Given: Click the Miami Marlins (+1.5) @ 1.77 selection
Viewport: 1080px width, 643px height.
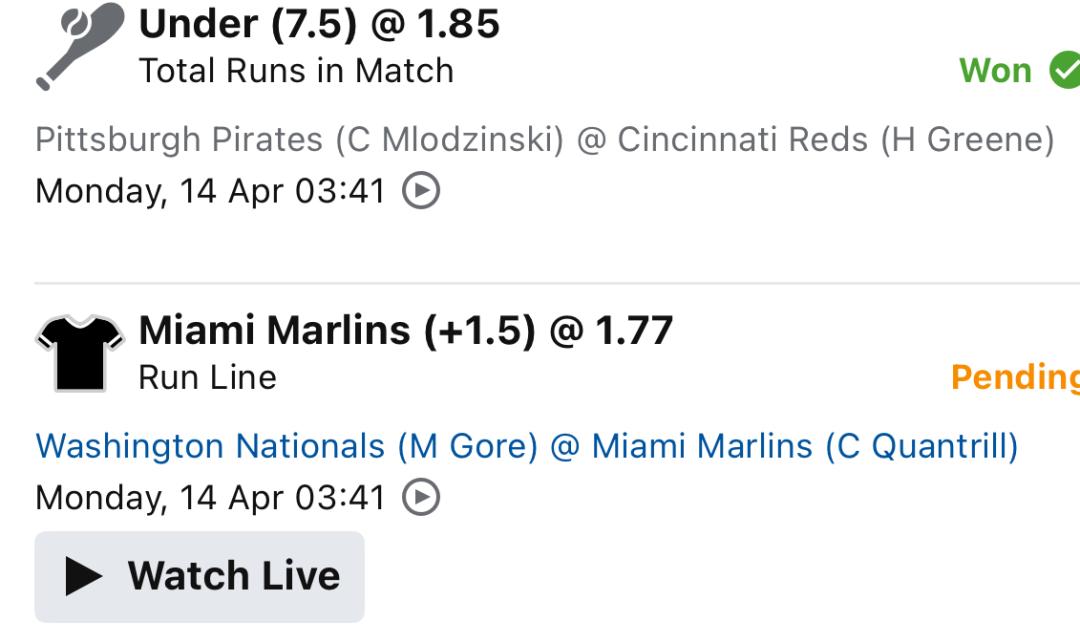Looking at the screenshot, I should 406,330.
